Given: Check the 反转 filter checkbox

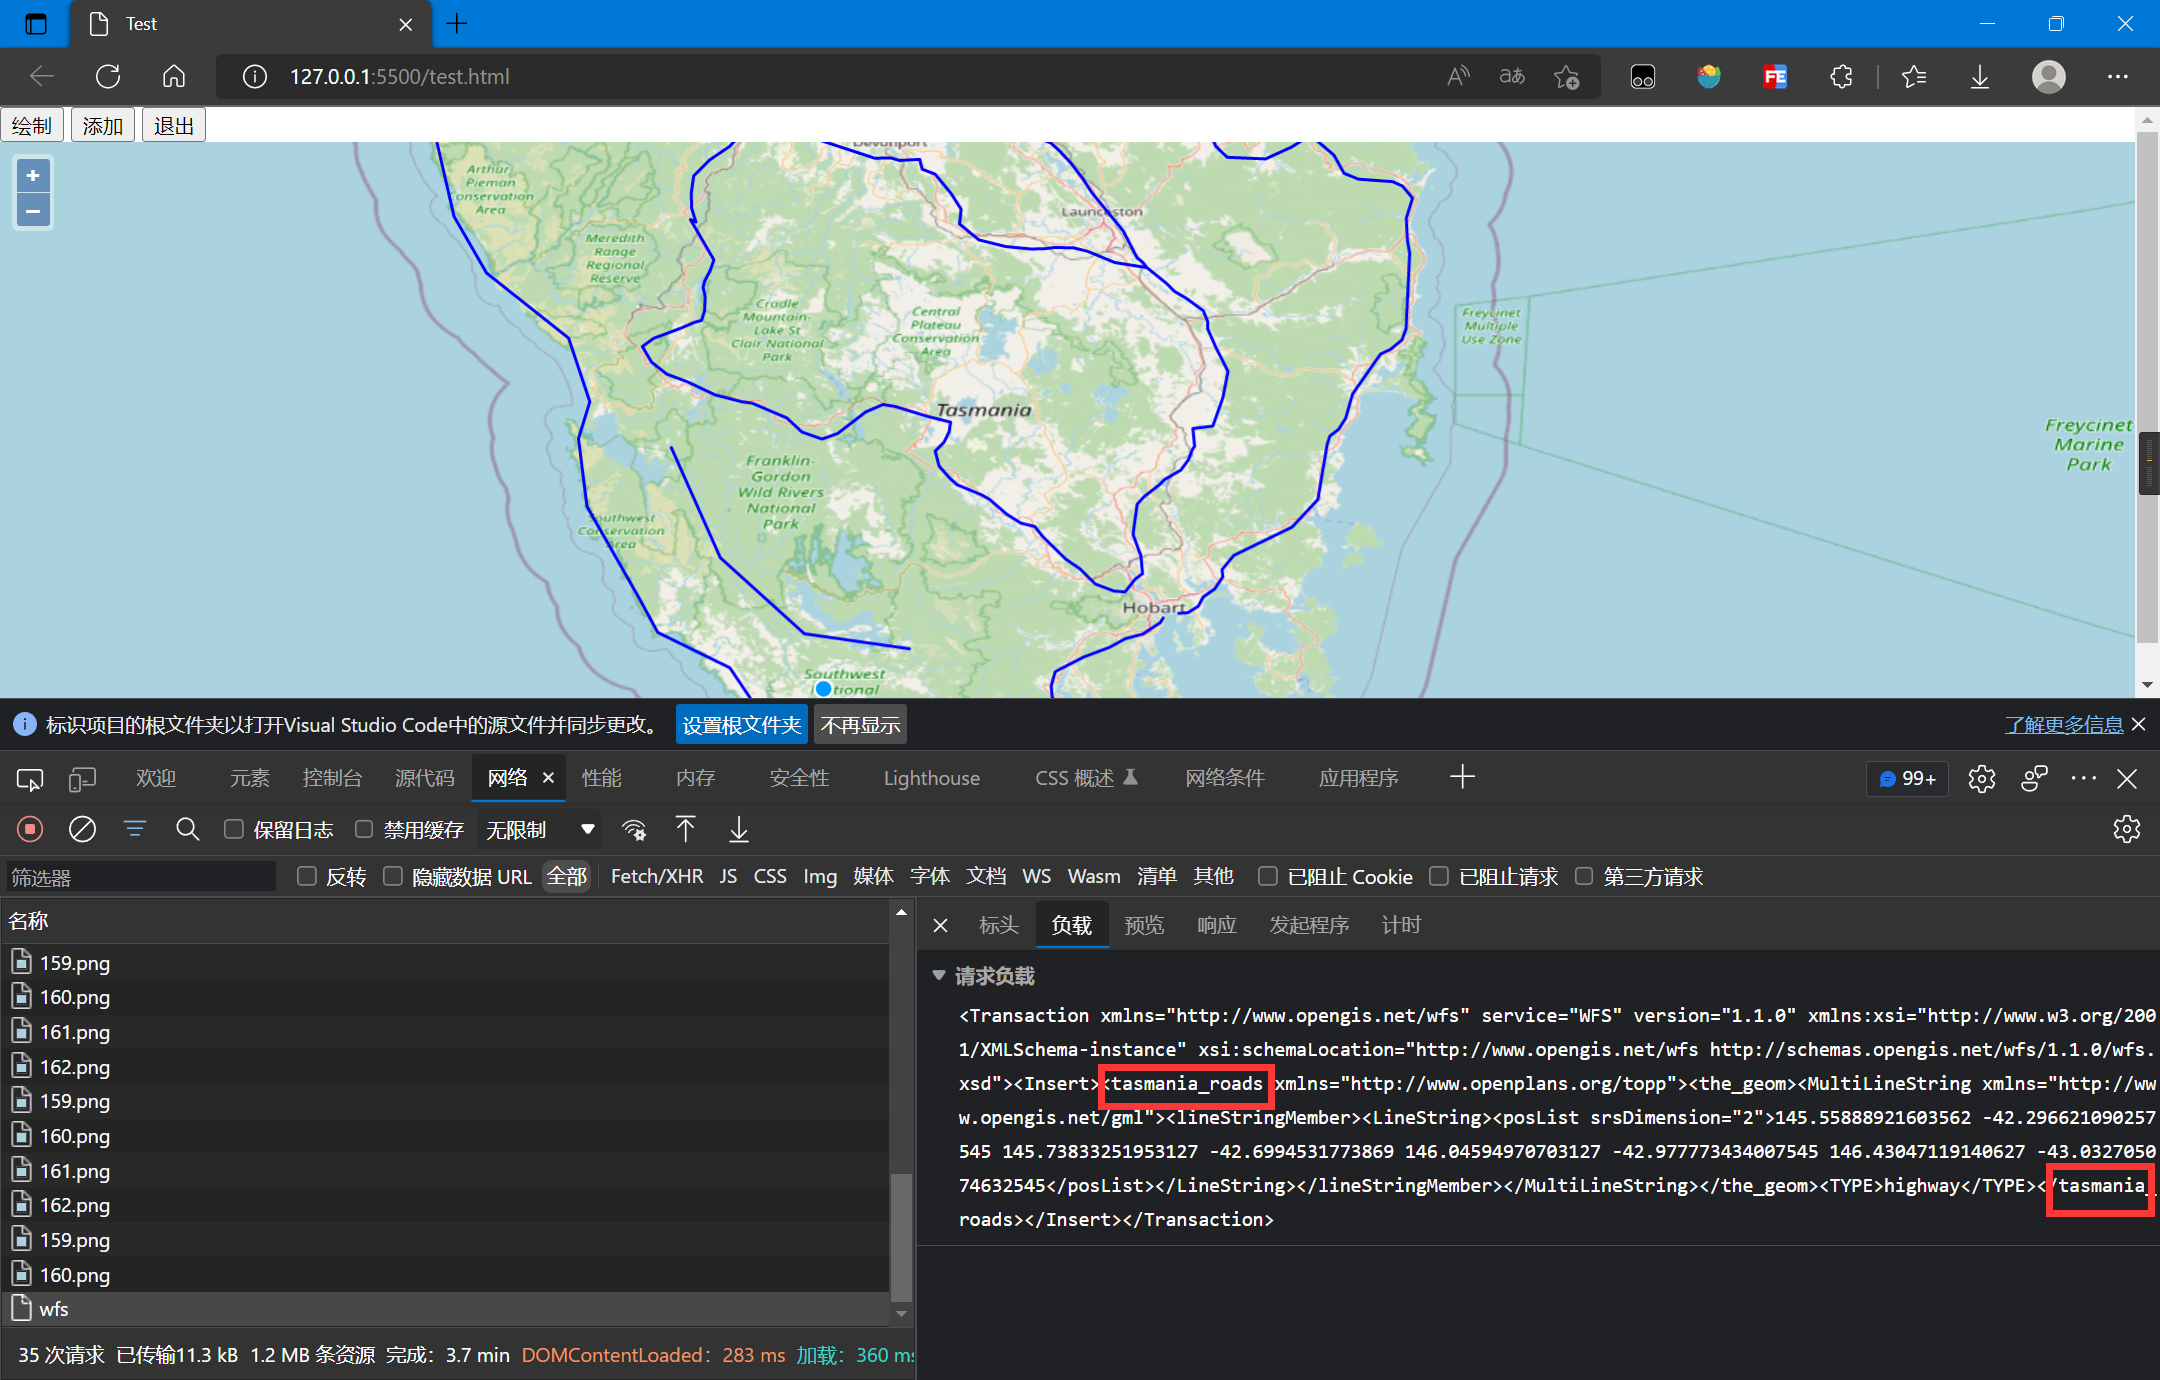Looking at the screenshot, I should 307,876.
